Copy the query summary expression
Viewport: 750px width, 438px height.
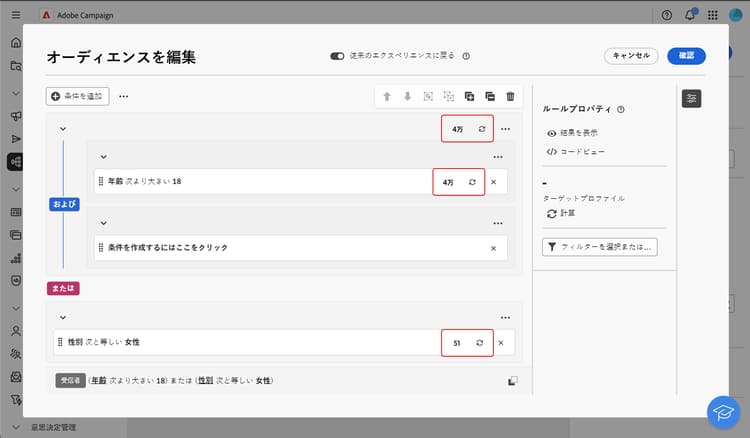tap(512, 381)
